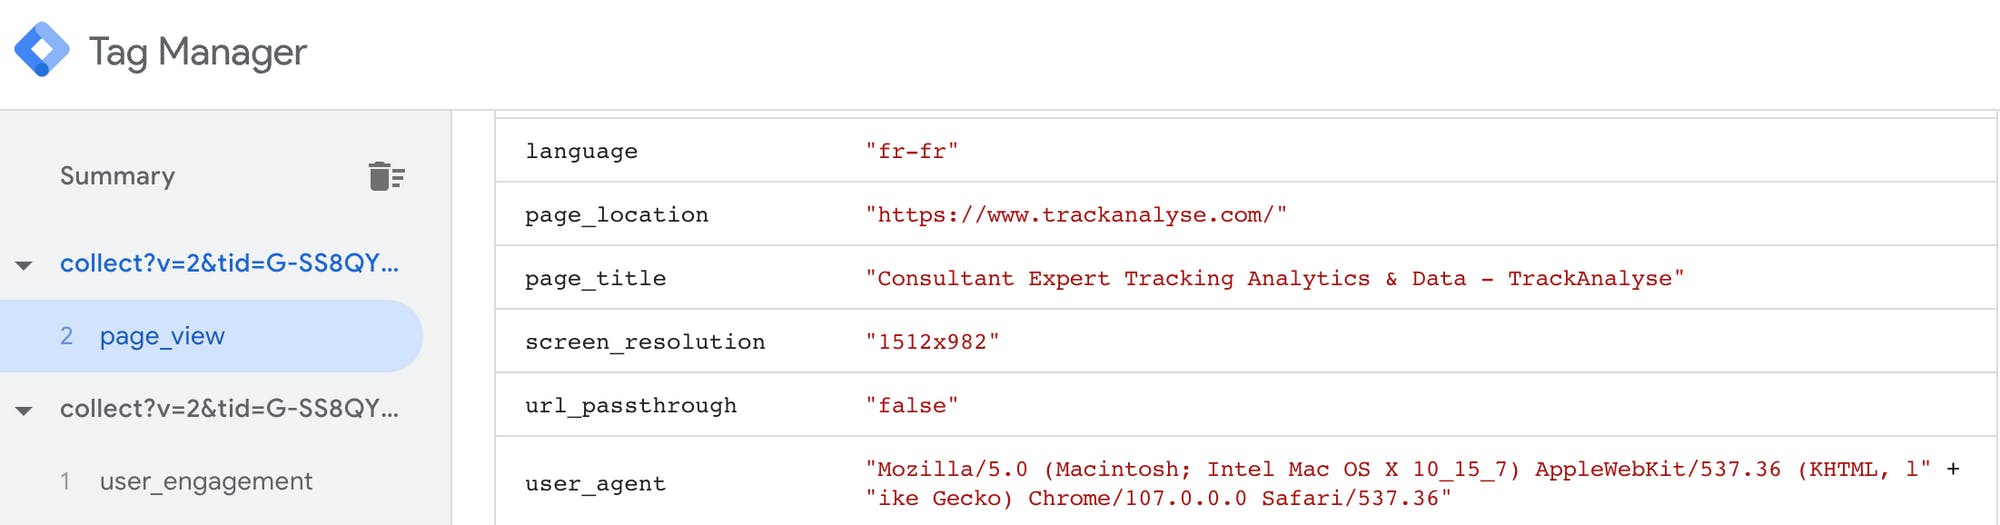
Task: Click the url_passthrough false value
Action: [912, 405]
